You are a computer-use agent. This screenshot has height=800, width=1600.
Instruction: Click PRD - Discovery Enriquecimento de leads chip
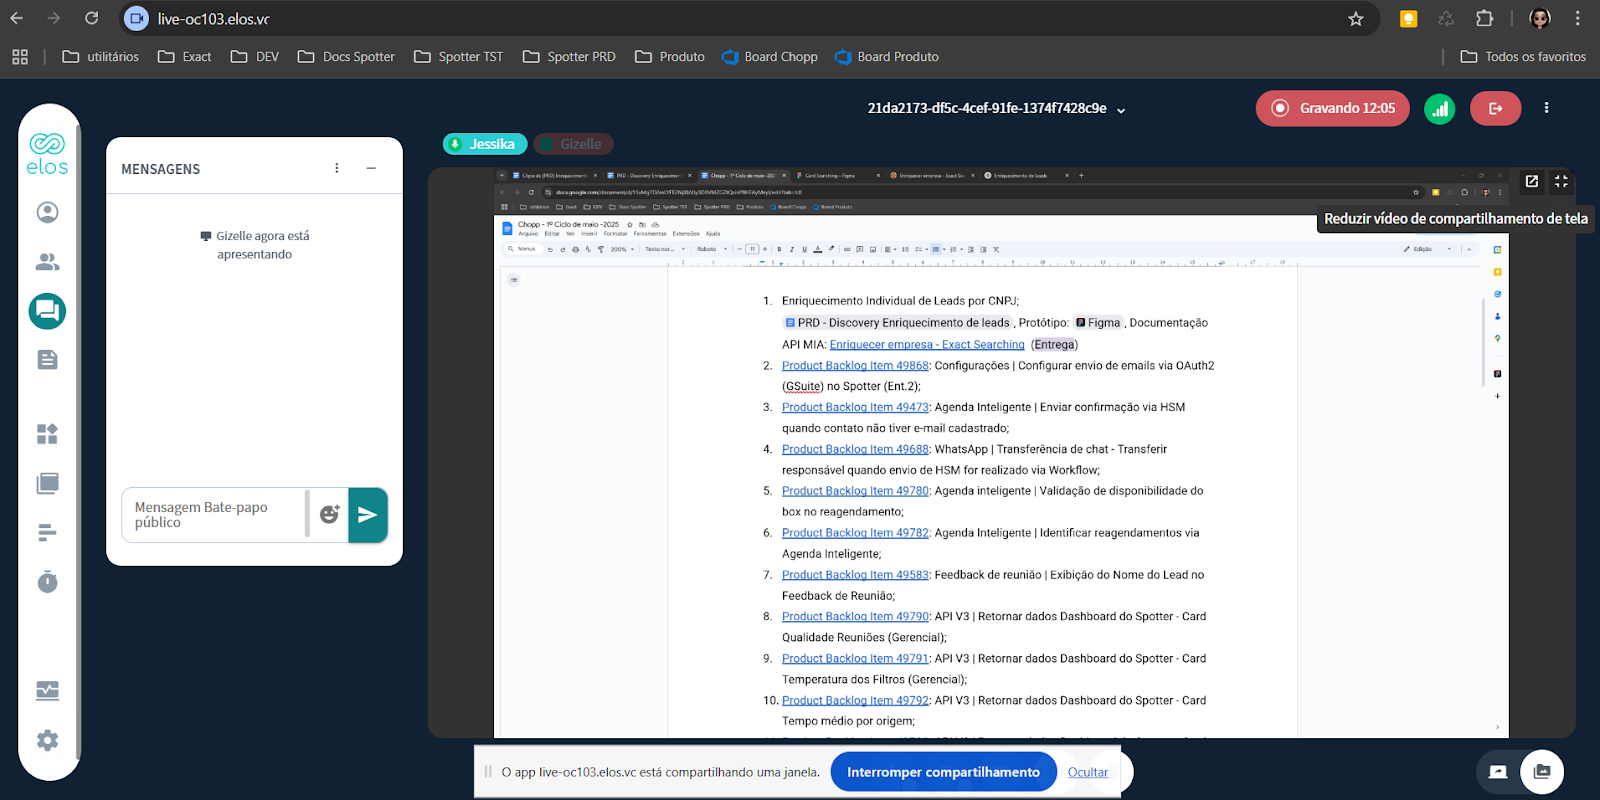click(897, 323)
